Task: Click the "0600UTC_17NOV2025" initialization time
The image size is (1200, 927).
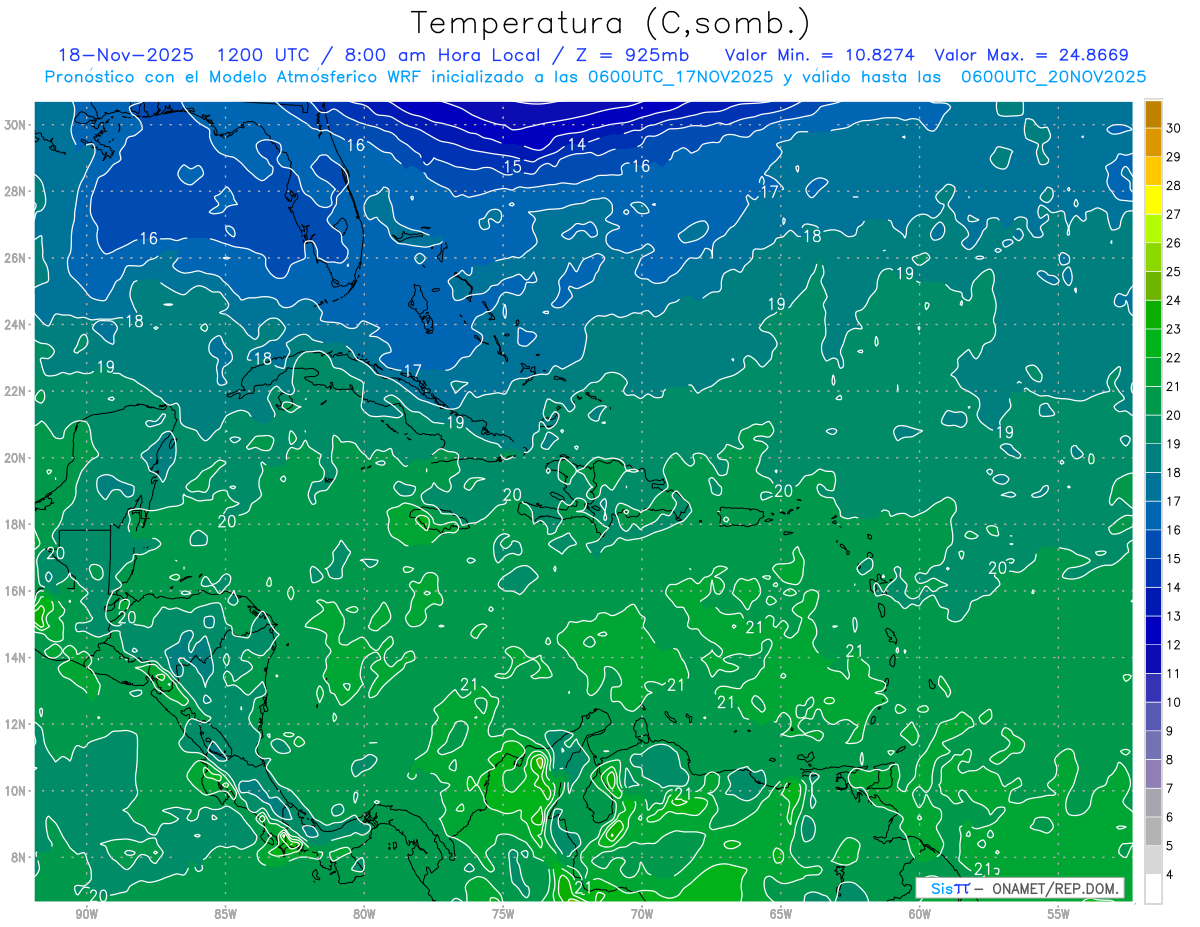Action: point(680,77)
